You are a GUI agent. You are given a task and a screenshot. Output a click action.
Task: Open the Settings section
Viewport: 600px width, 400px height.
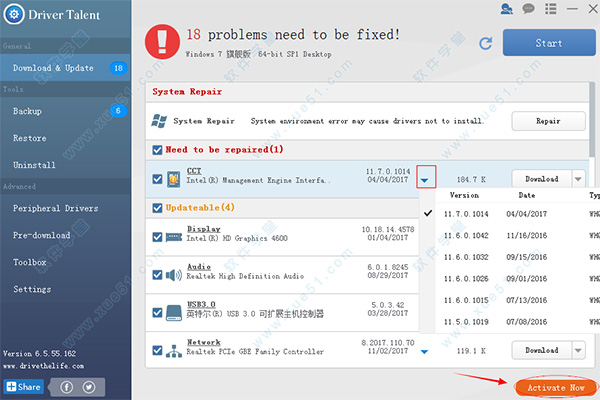coord(65,289)
